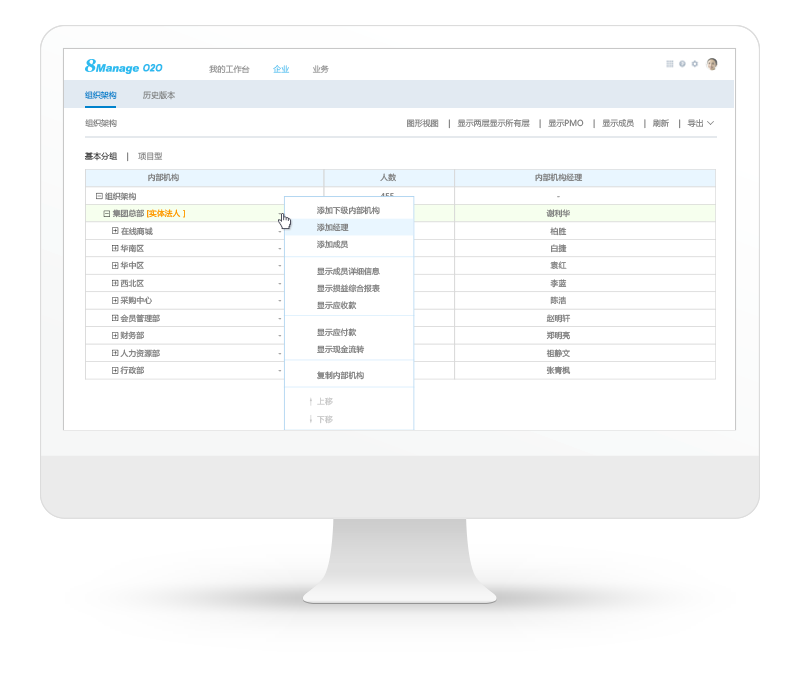Select 复制内部机构 in the context menu

tap(340, 375)
